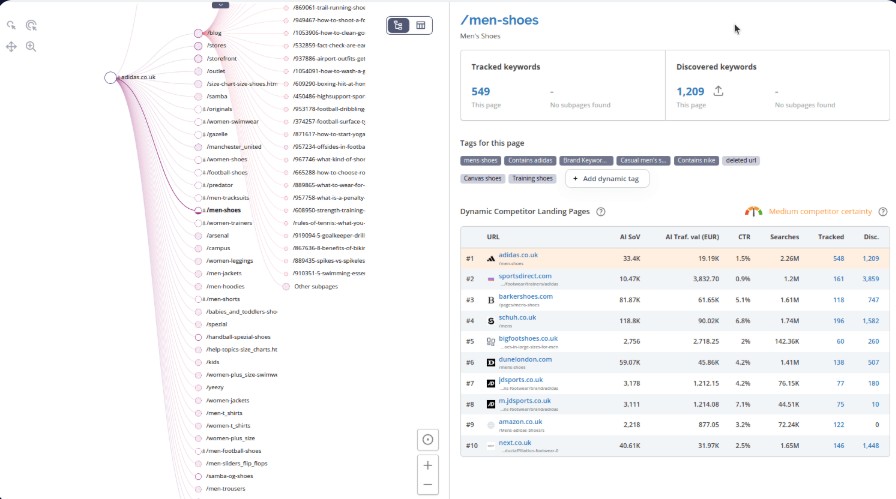This screenshot has width=896, height=499.
Task: Select the 'Contains adidas' tag
Action: (530, 161)
